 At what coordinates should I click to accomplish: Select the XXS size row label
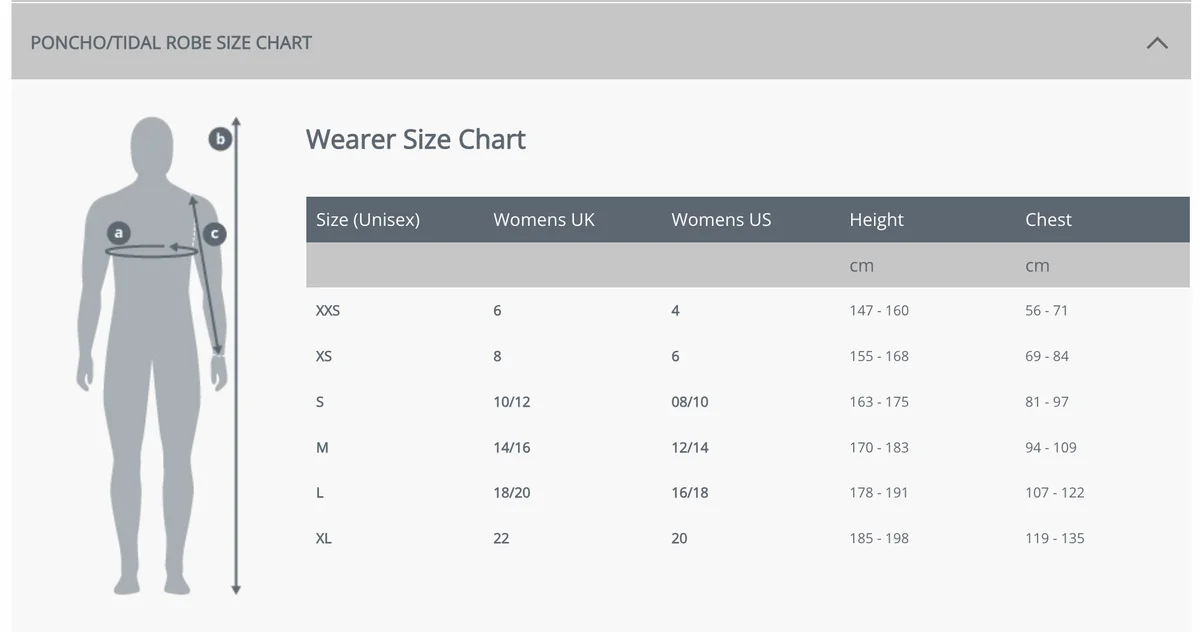click(x=328, y=311)
